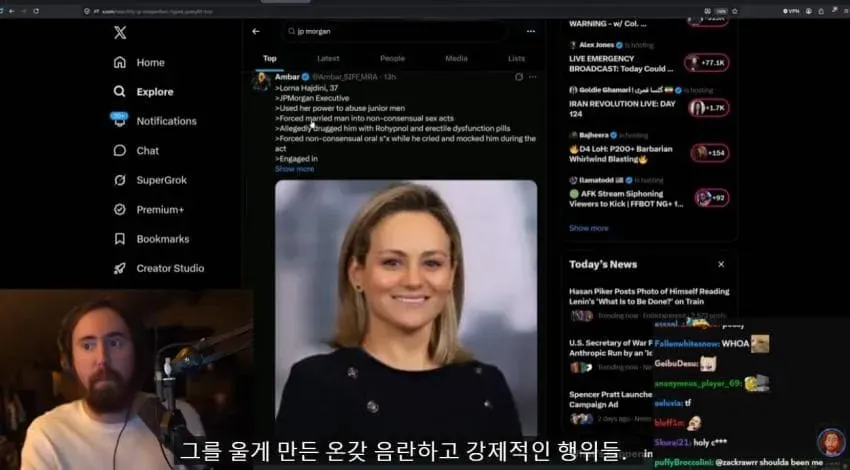Open Hasan Piker news headline
This screenshot has height=470, width=850.
pos(649,296)
